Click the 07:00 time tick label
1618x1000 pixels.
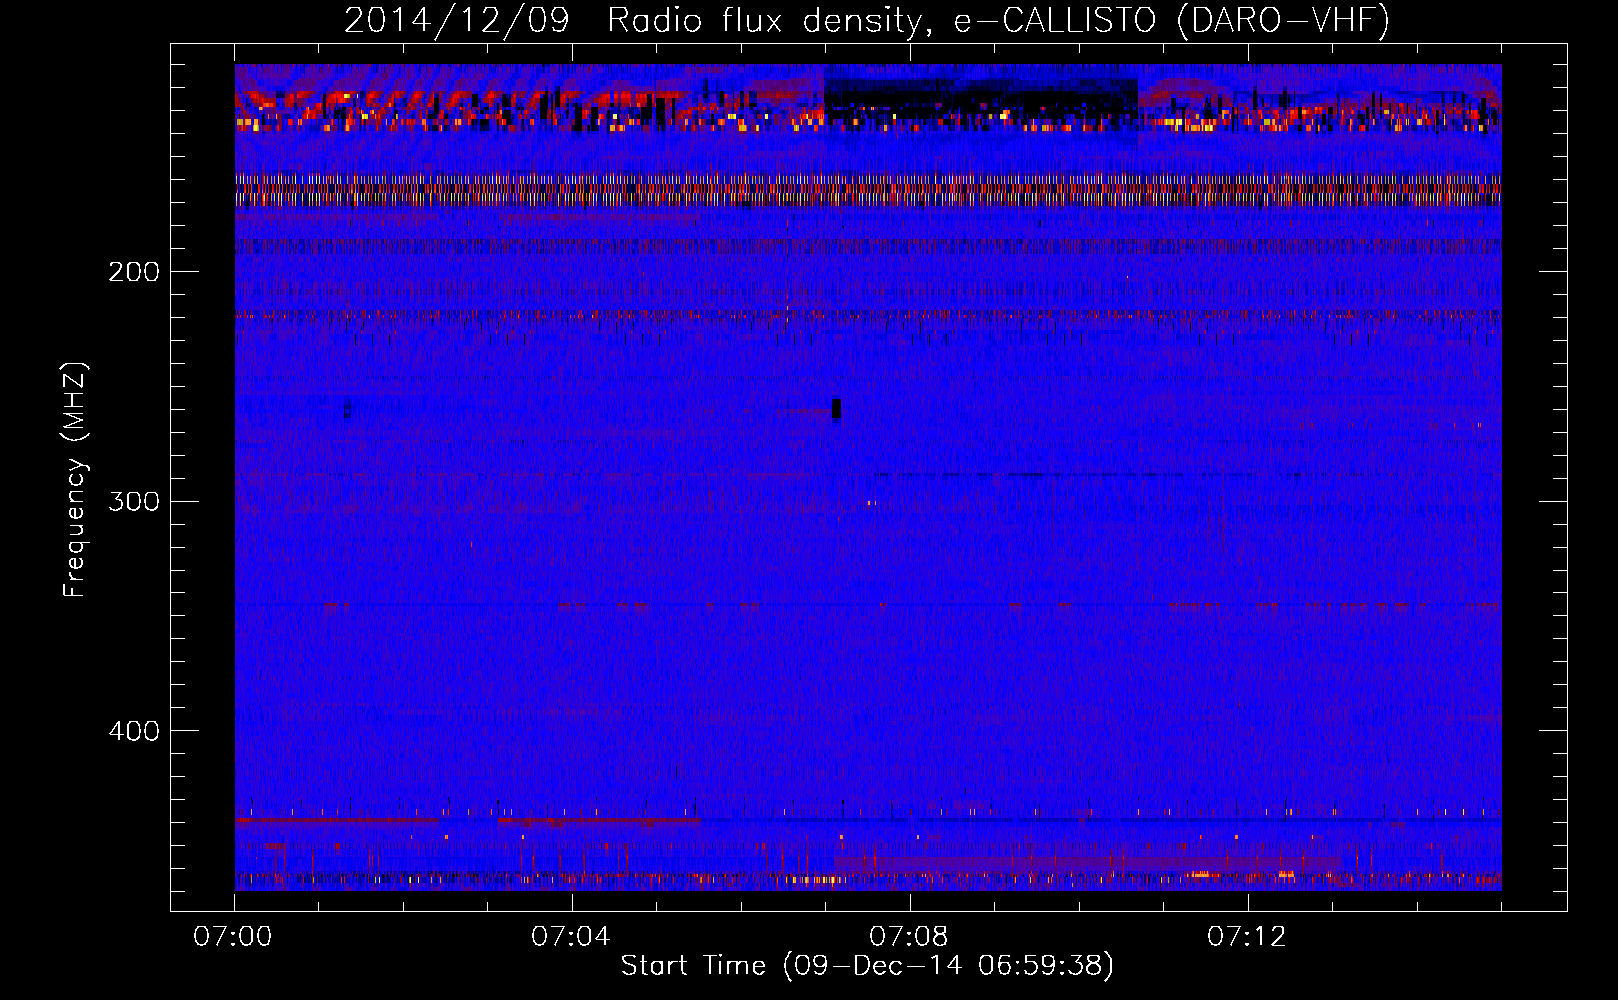[233, 937]
